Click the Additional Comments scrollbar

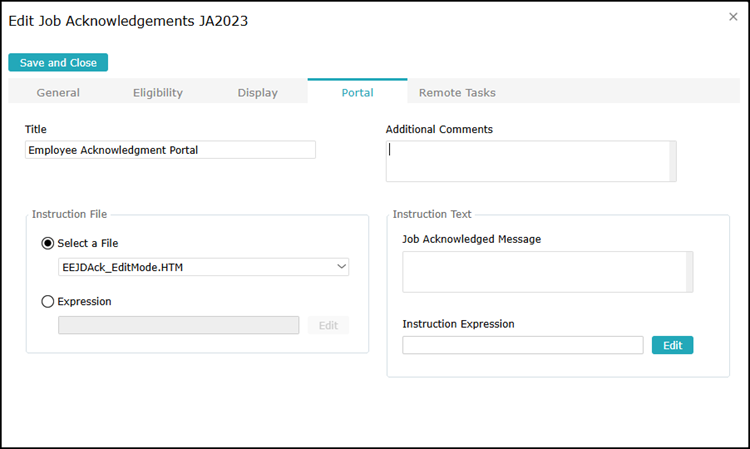click(672, 161)
